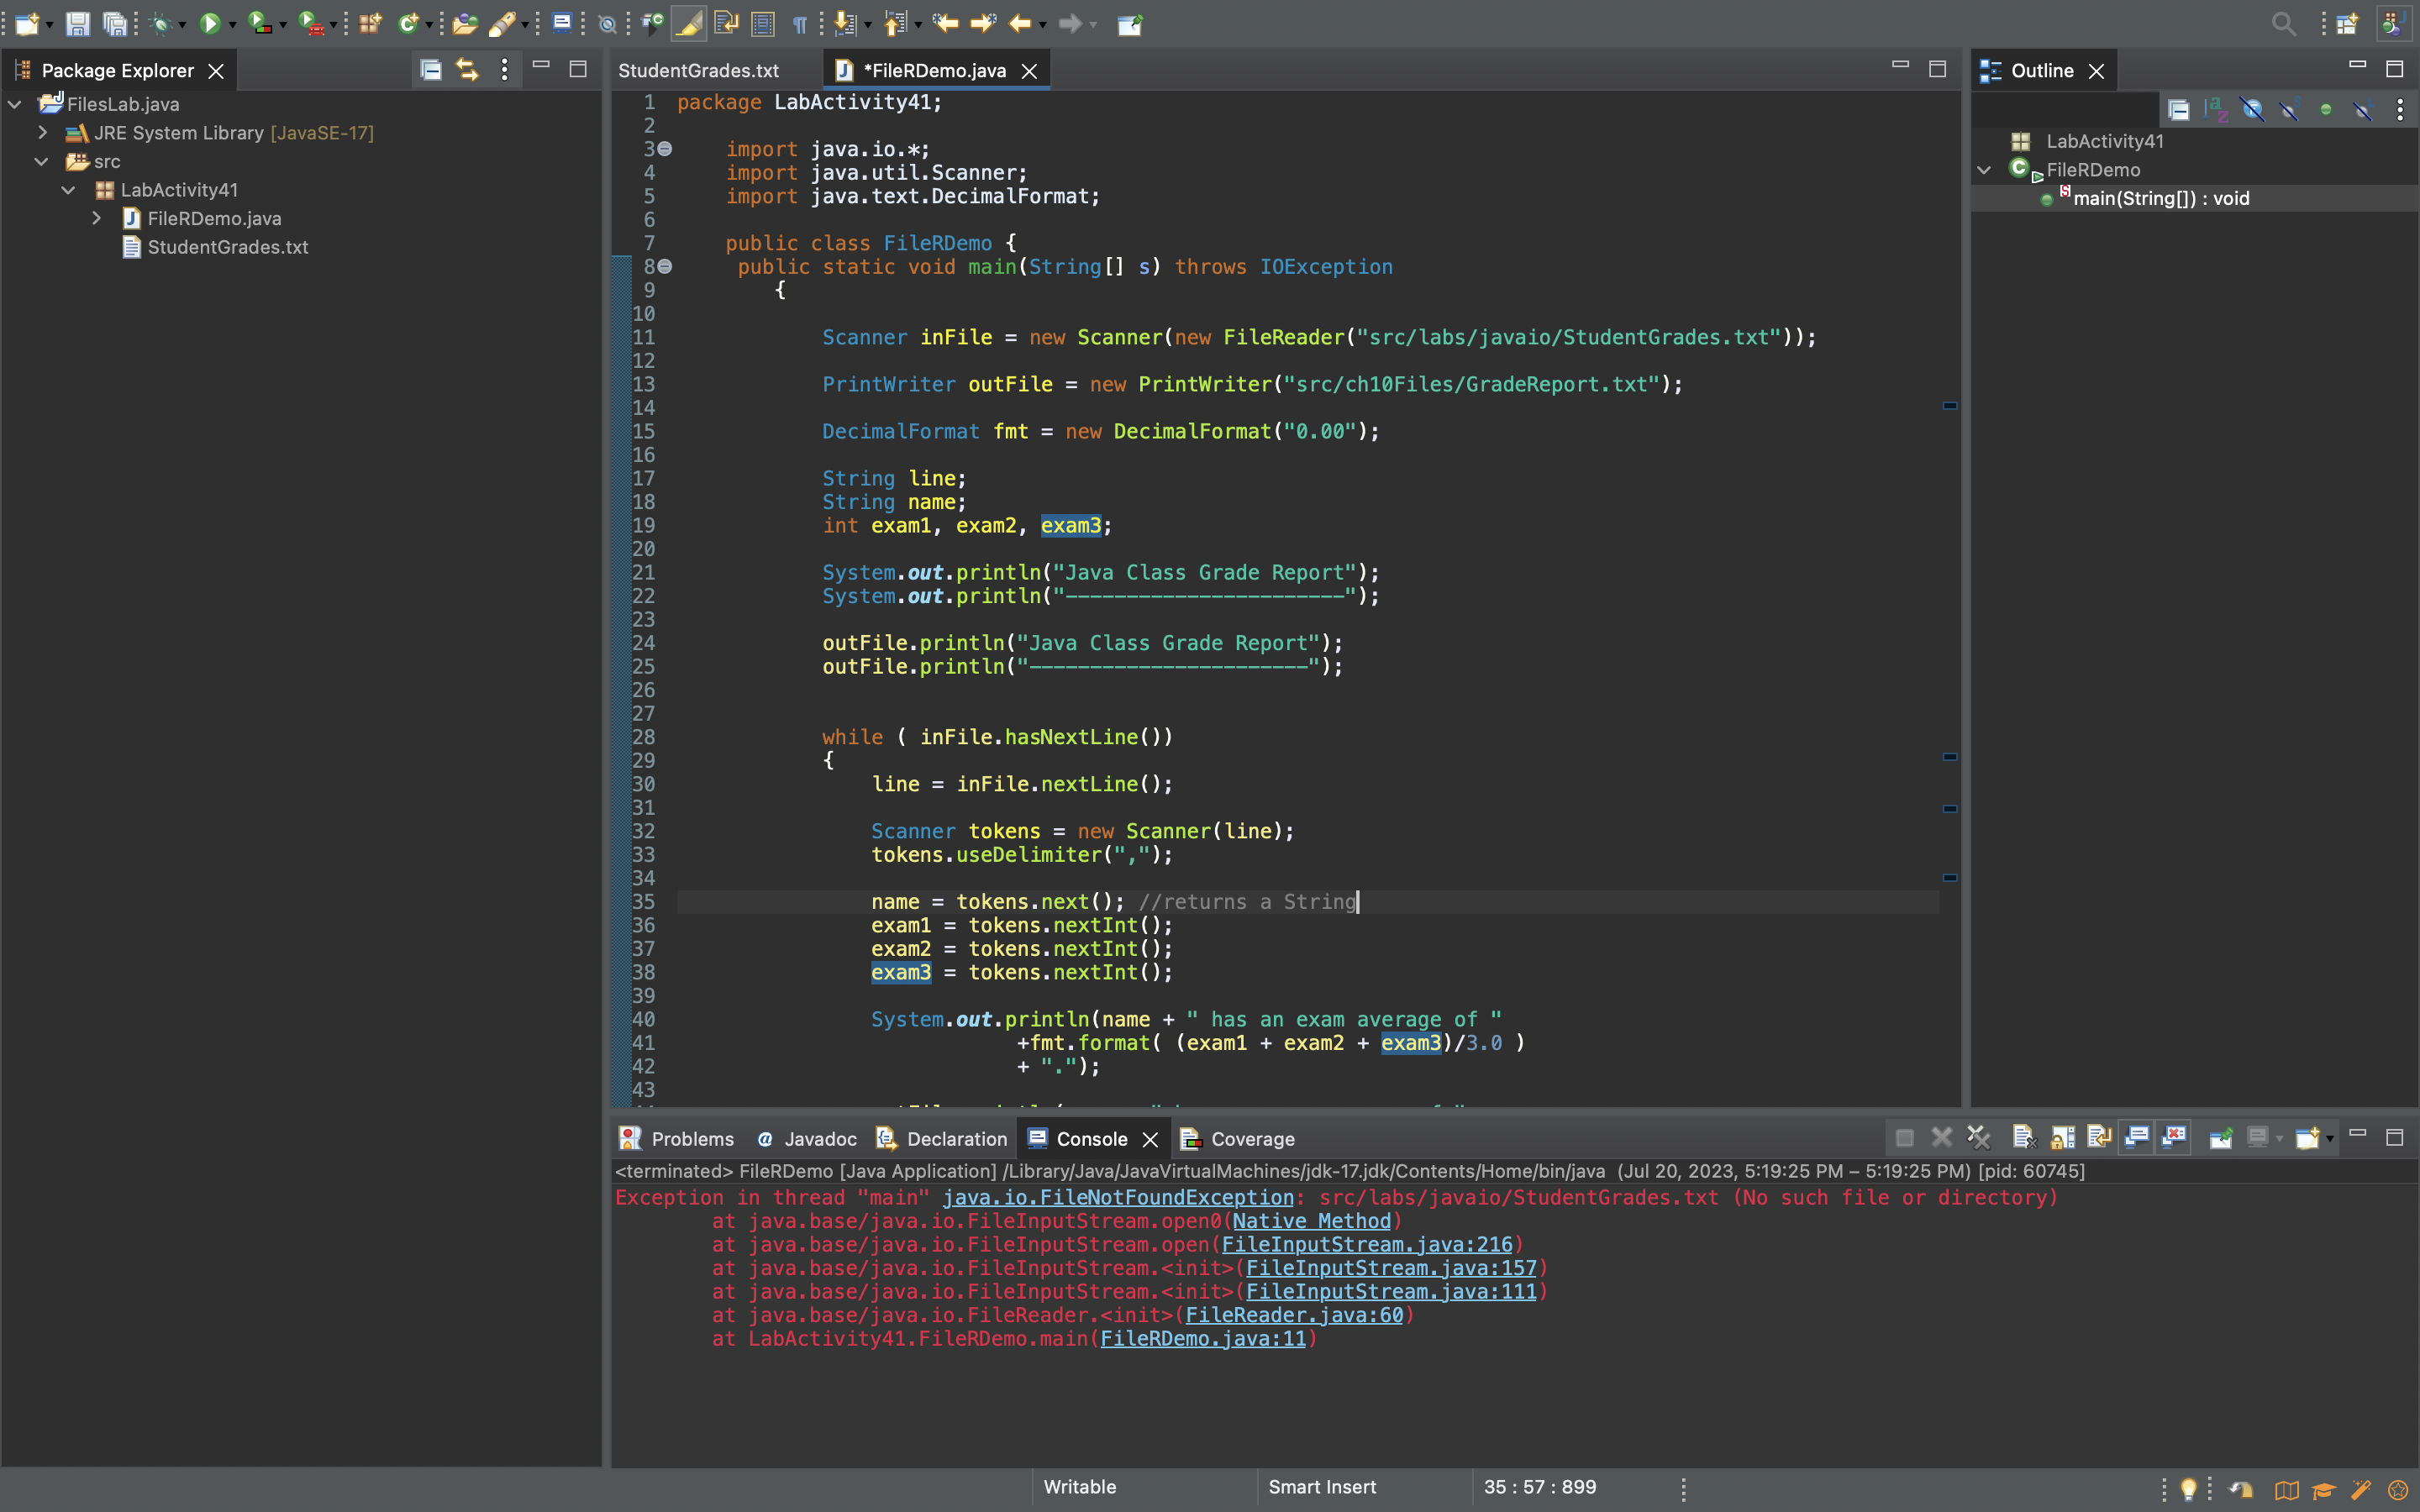The width and height of the screenshot is (2420, 1512).
Task: Click the java.io.FileNotFoundException link
Action: pyautogui.click(x=1117, y=1197)
